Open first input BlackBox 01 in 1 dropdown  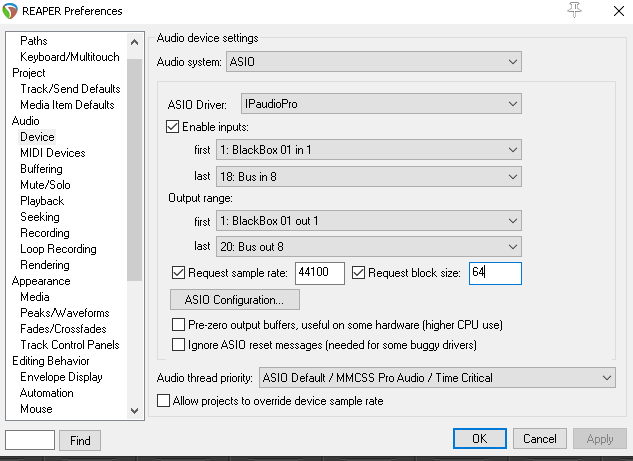click(369, 150)
